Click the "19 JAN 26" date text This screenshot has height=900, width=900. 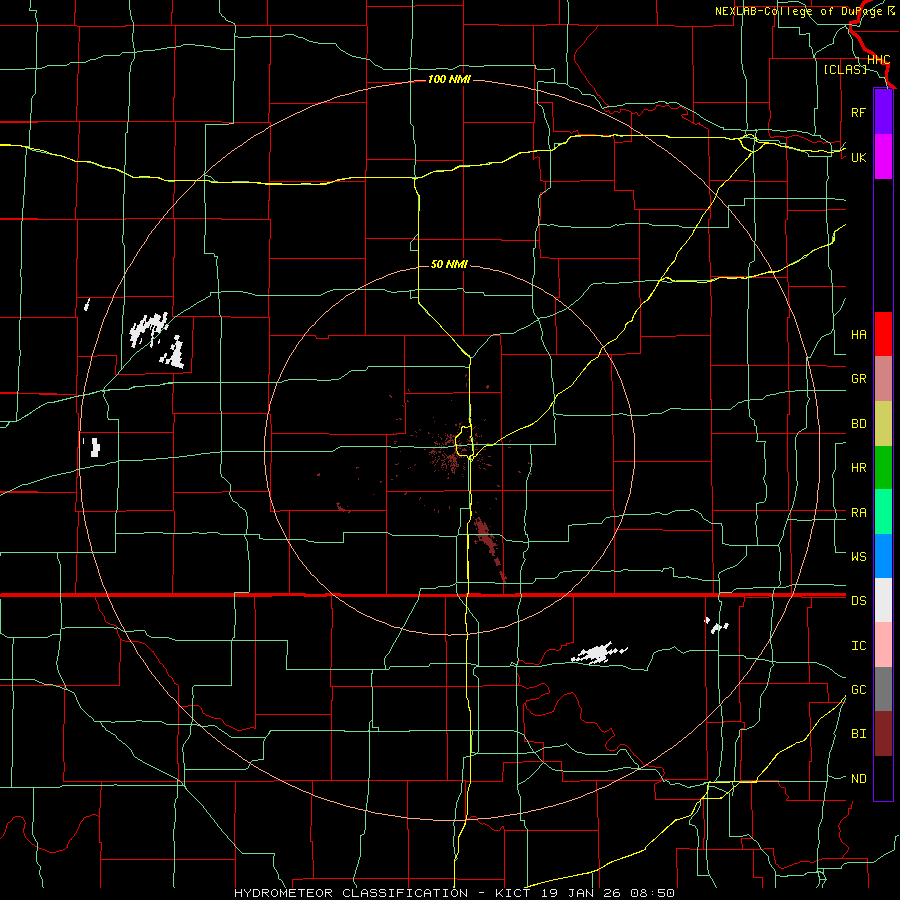coord(583,893)
